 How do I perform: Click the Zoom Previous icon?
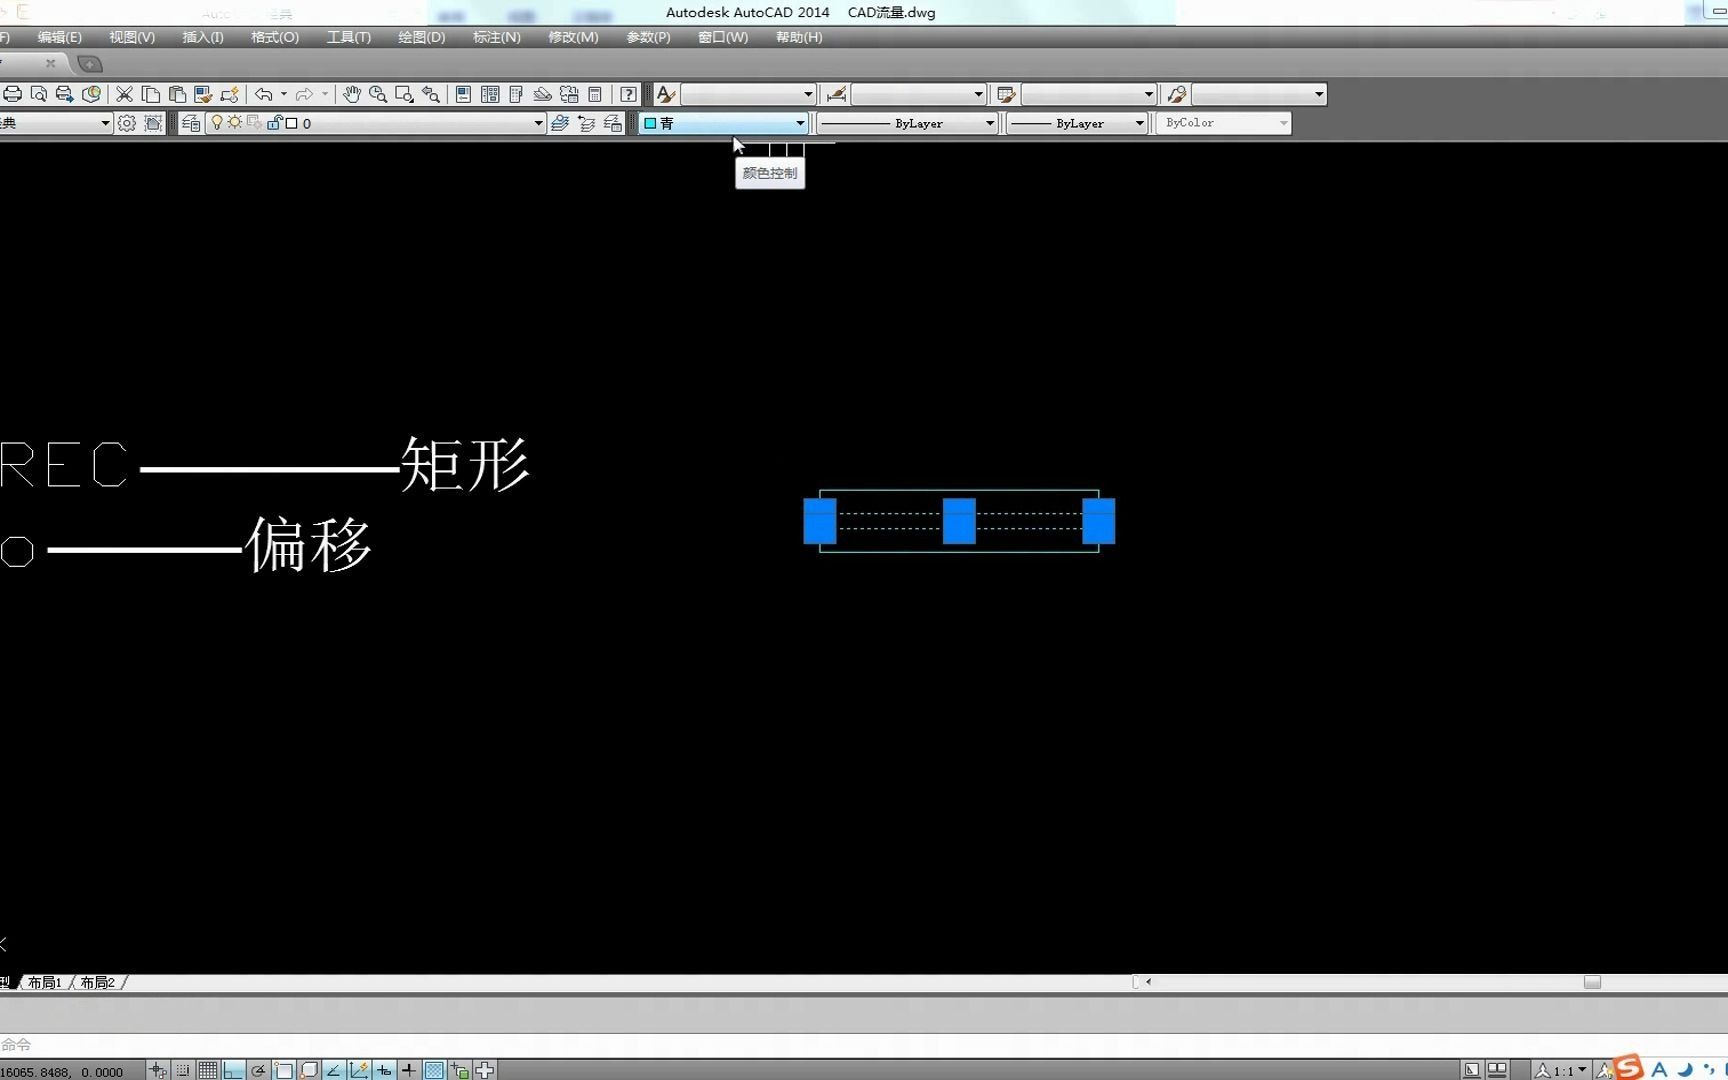click(x=430, y=94)
